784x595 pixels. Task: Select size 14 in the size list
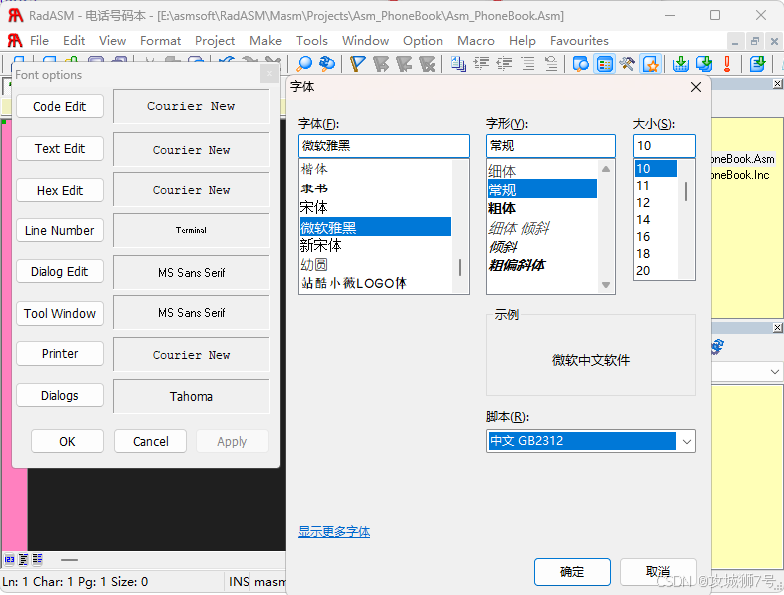[656, 220]
